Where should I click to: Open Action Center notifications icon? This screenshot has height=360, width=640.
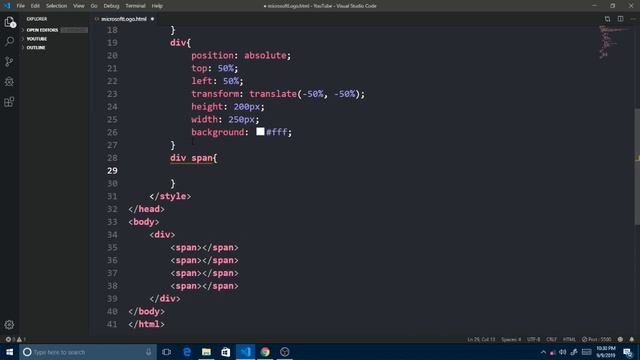628,352
